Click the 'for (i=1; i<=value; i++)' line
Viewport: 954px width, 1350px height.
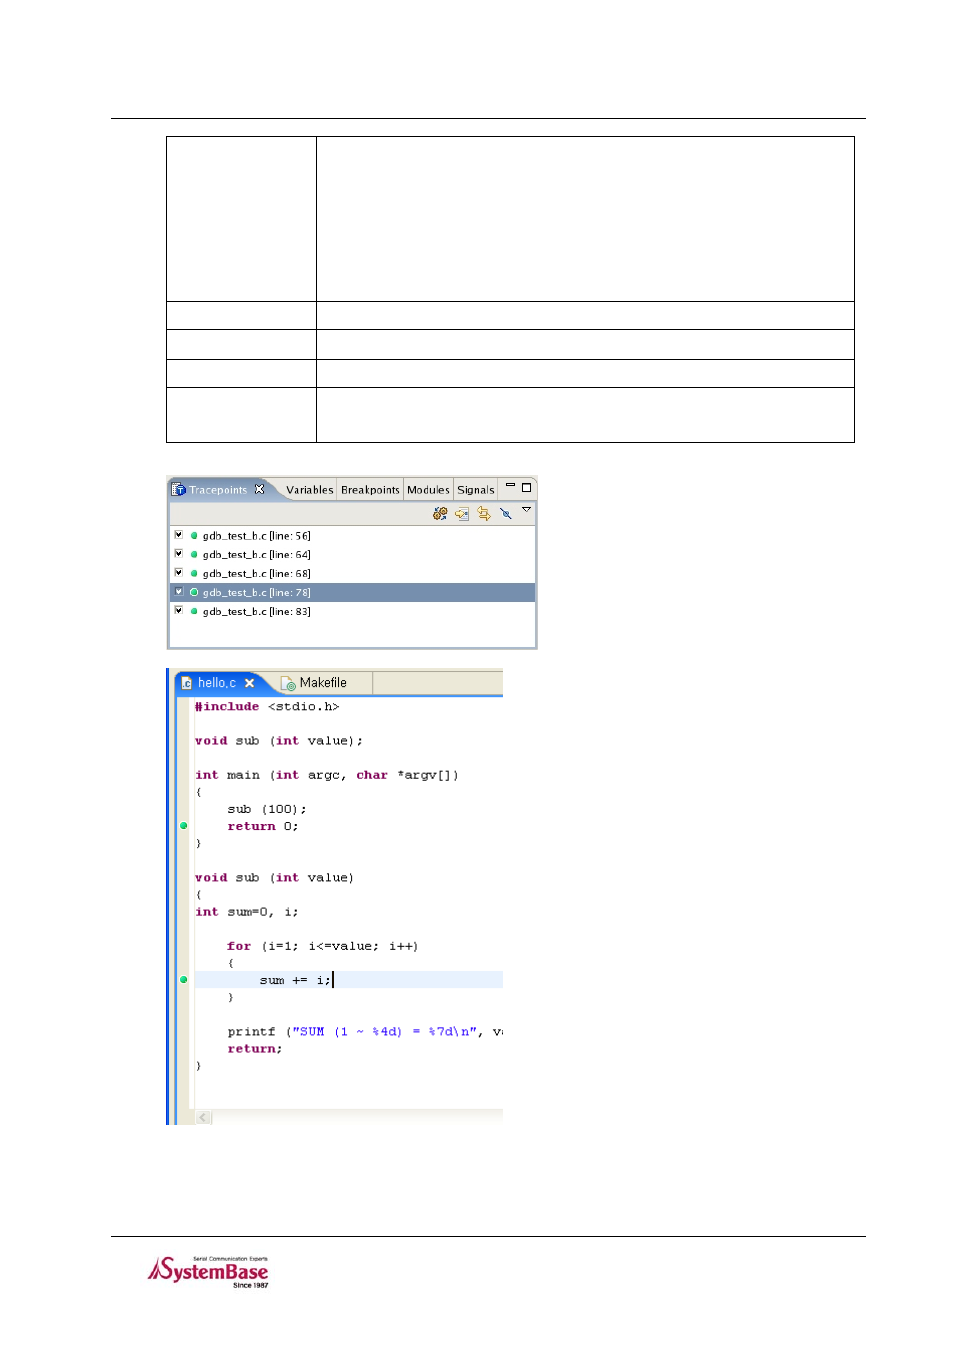tap(322, 946)
